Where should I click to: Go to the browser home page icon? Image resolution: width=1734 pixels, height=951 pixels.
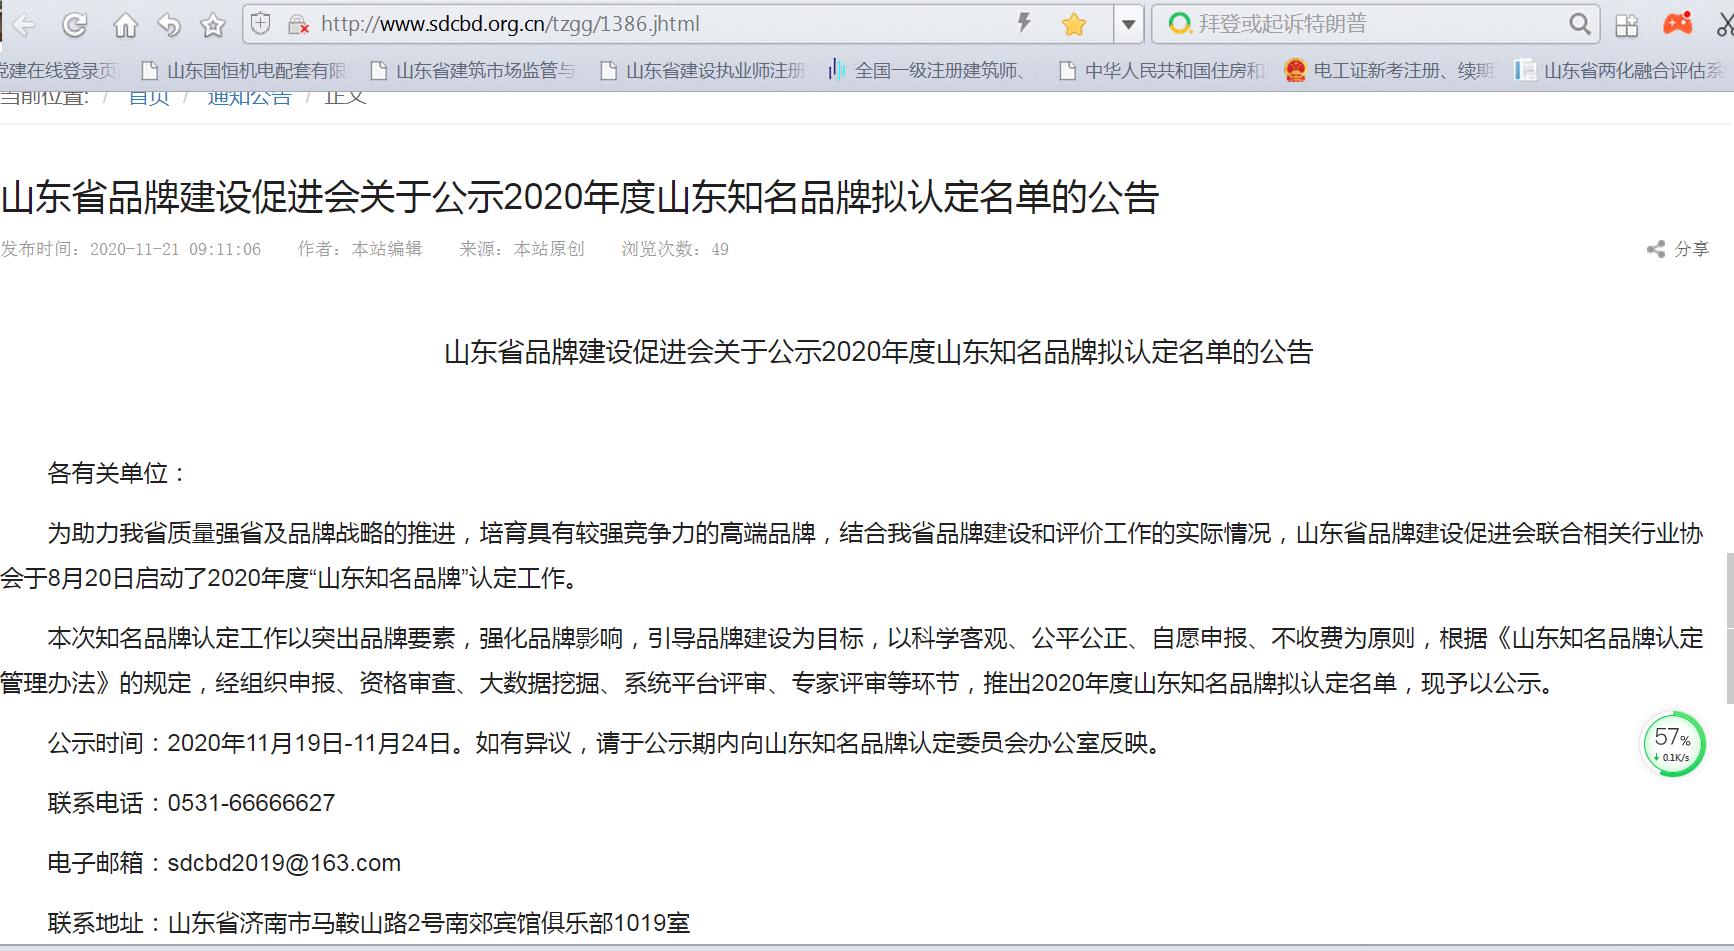pyautogui.click(x=125, y=25)
